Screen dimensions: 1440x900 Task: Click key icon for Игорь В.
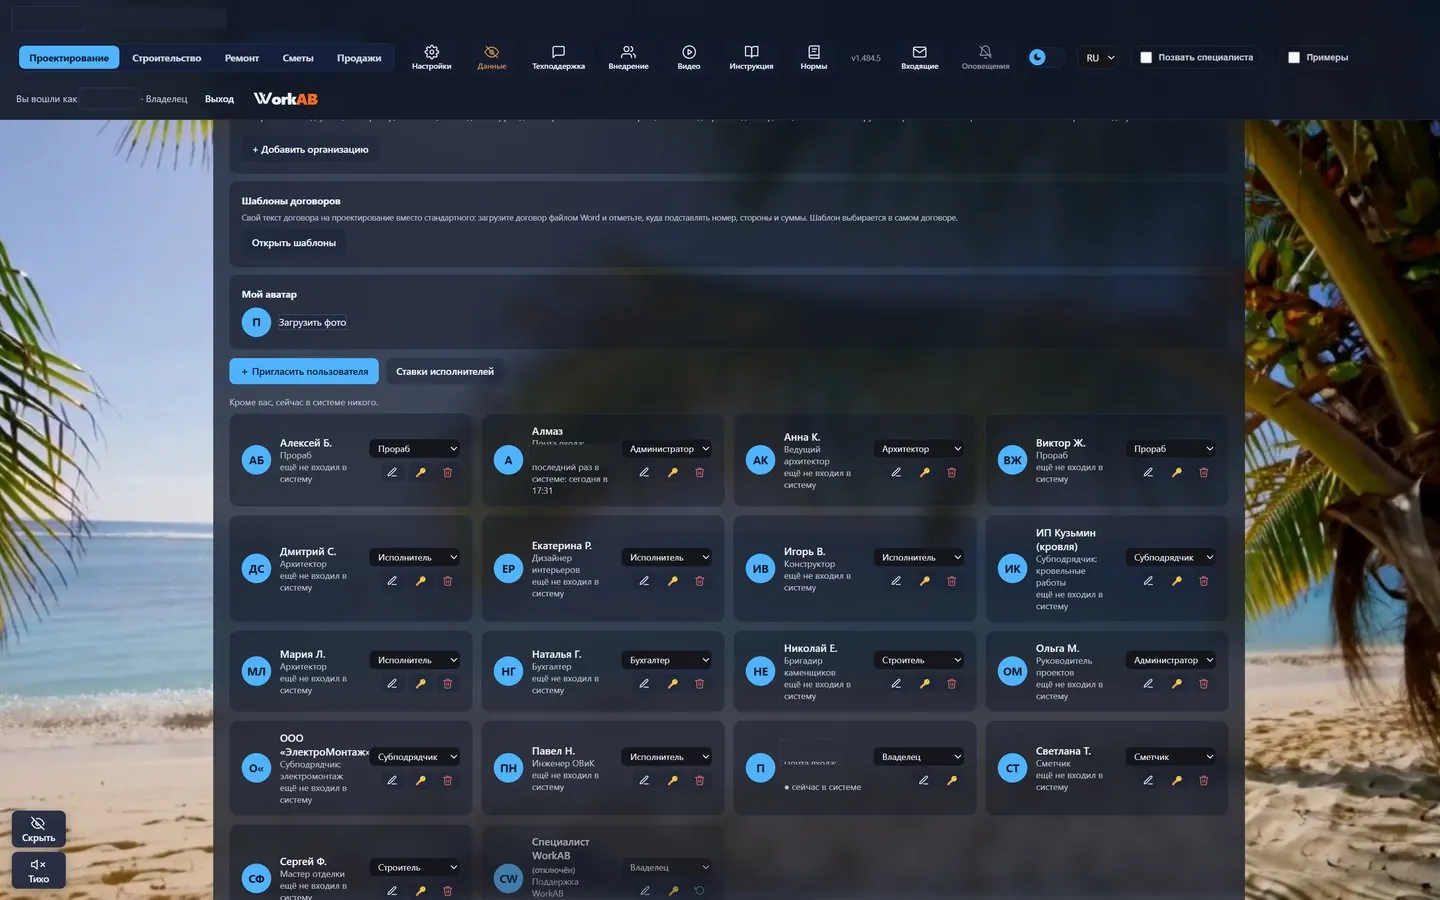924,581
